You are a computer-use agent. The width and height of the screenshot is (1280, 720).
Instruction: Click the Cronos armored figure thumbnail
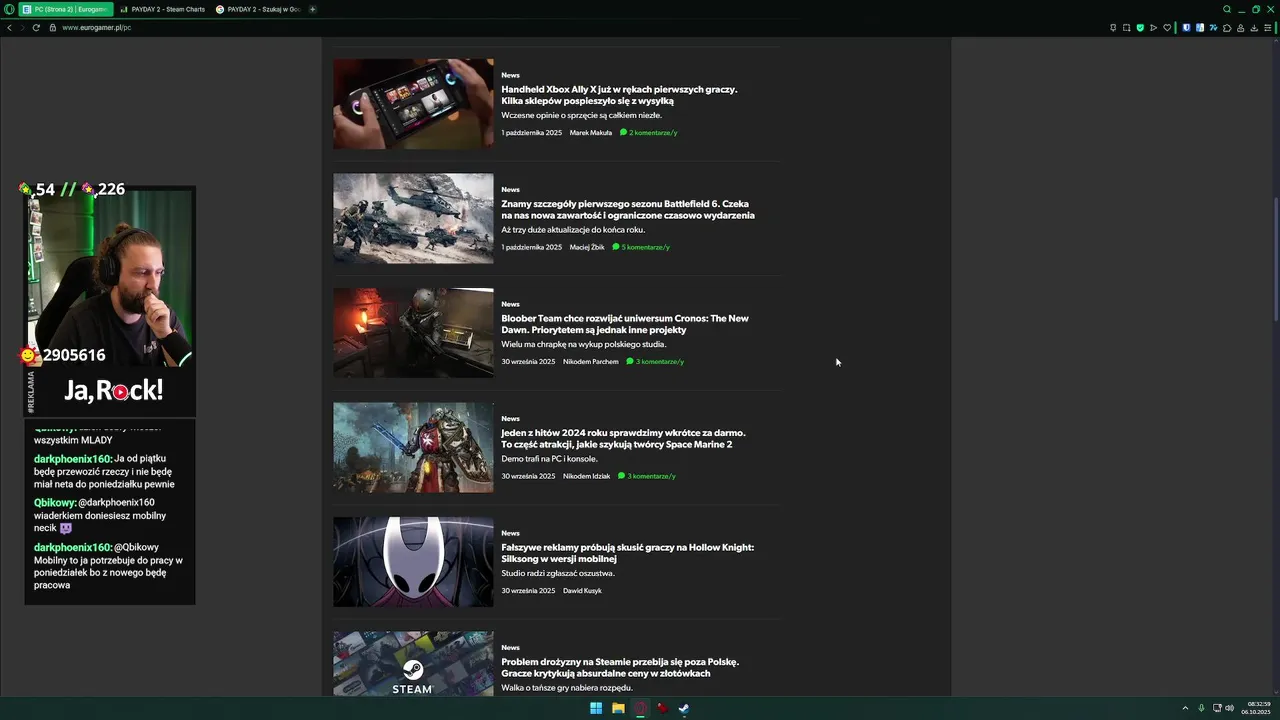click(413, 333)
